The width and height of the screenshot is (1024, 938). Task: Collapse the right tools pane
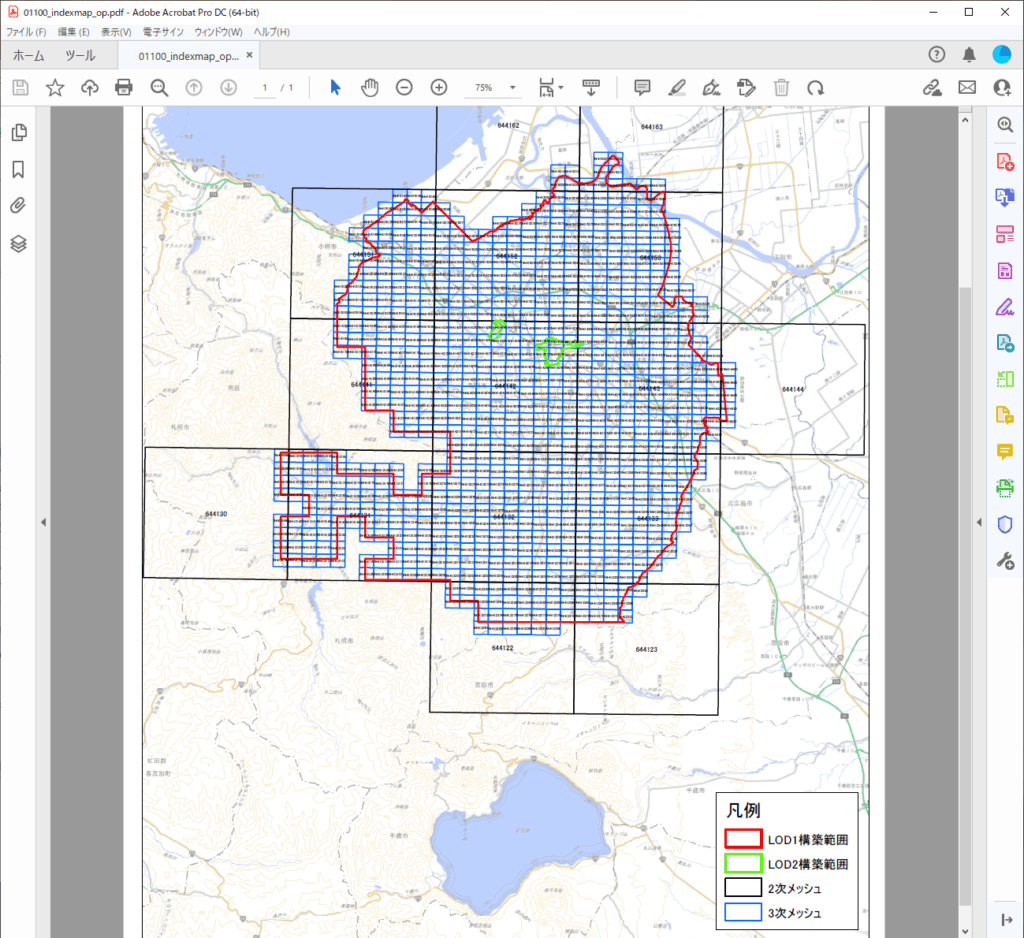point(979,522)
